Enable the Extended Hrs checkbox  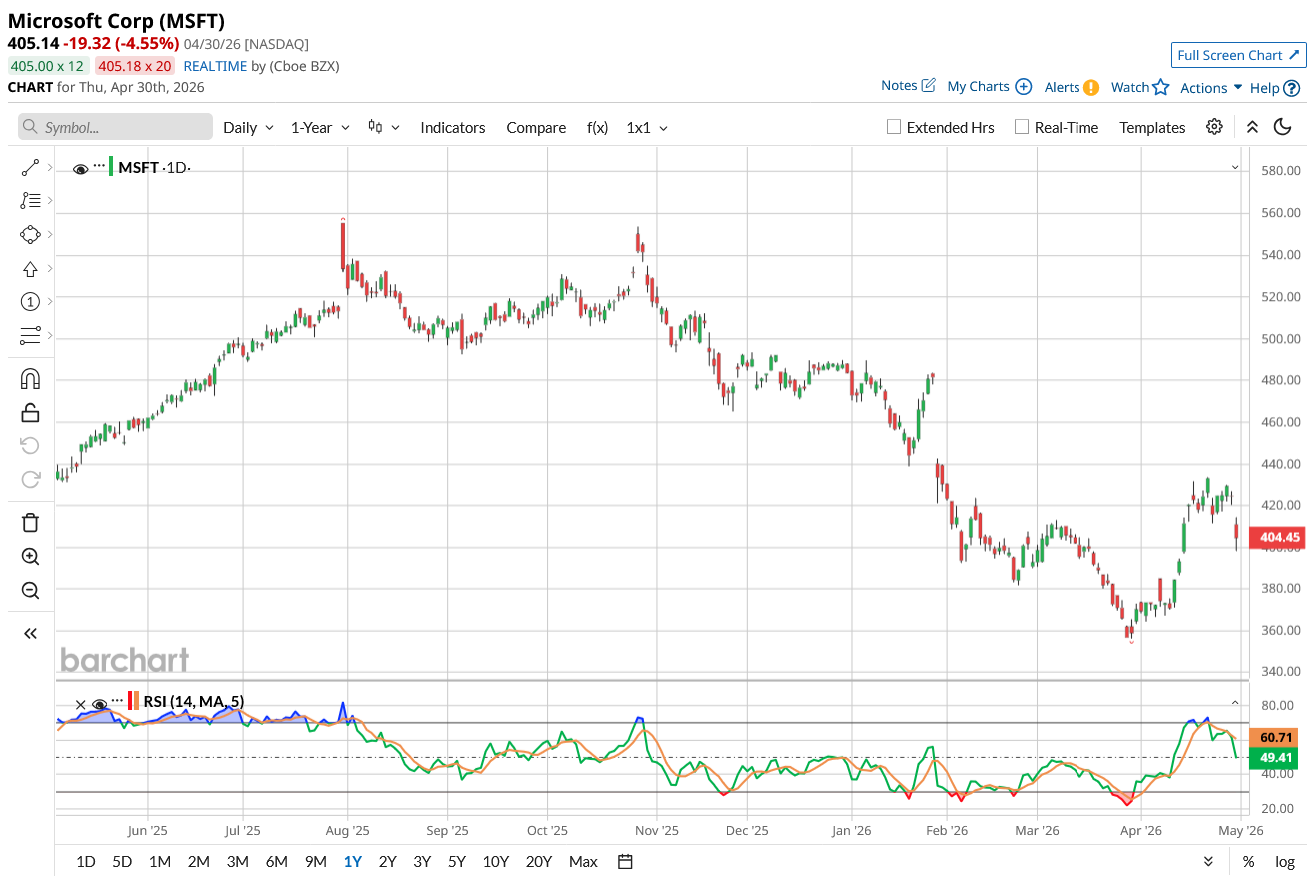click(895, 127)
